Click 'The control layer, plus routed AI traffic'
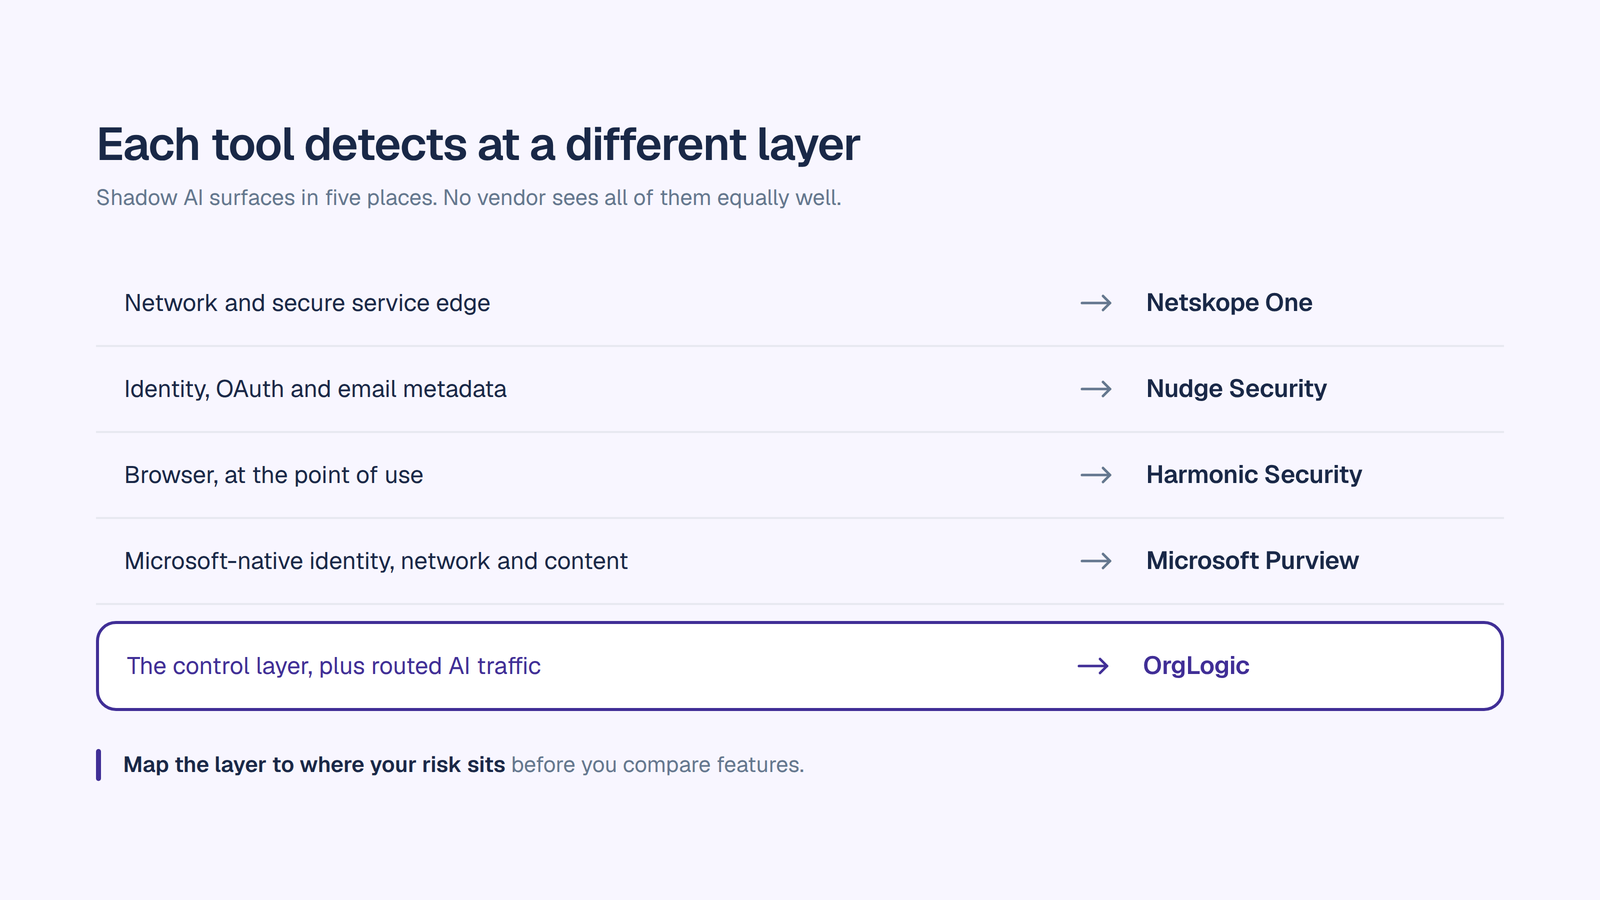Viewport: 1600px width, 900px height. coord(333,666)
